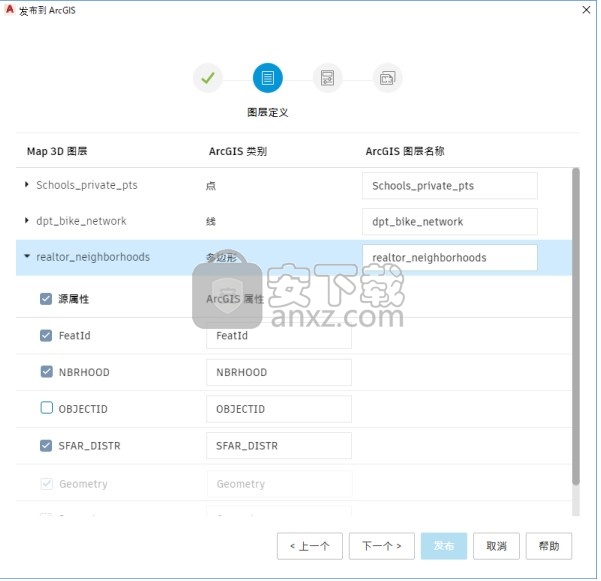
Task: Proceed with the 下一个 button
Action: coord(382,546)
